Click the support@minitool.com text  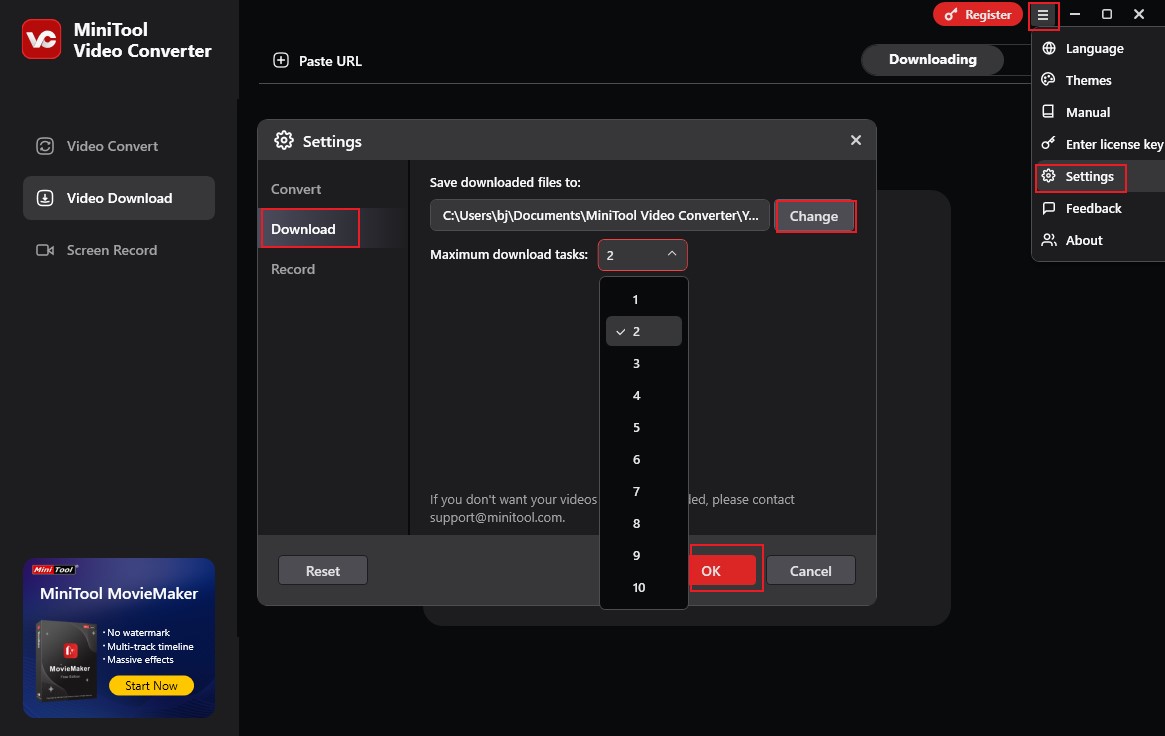[x=497, y=518]
